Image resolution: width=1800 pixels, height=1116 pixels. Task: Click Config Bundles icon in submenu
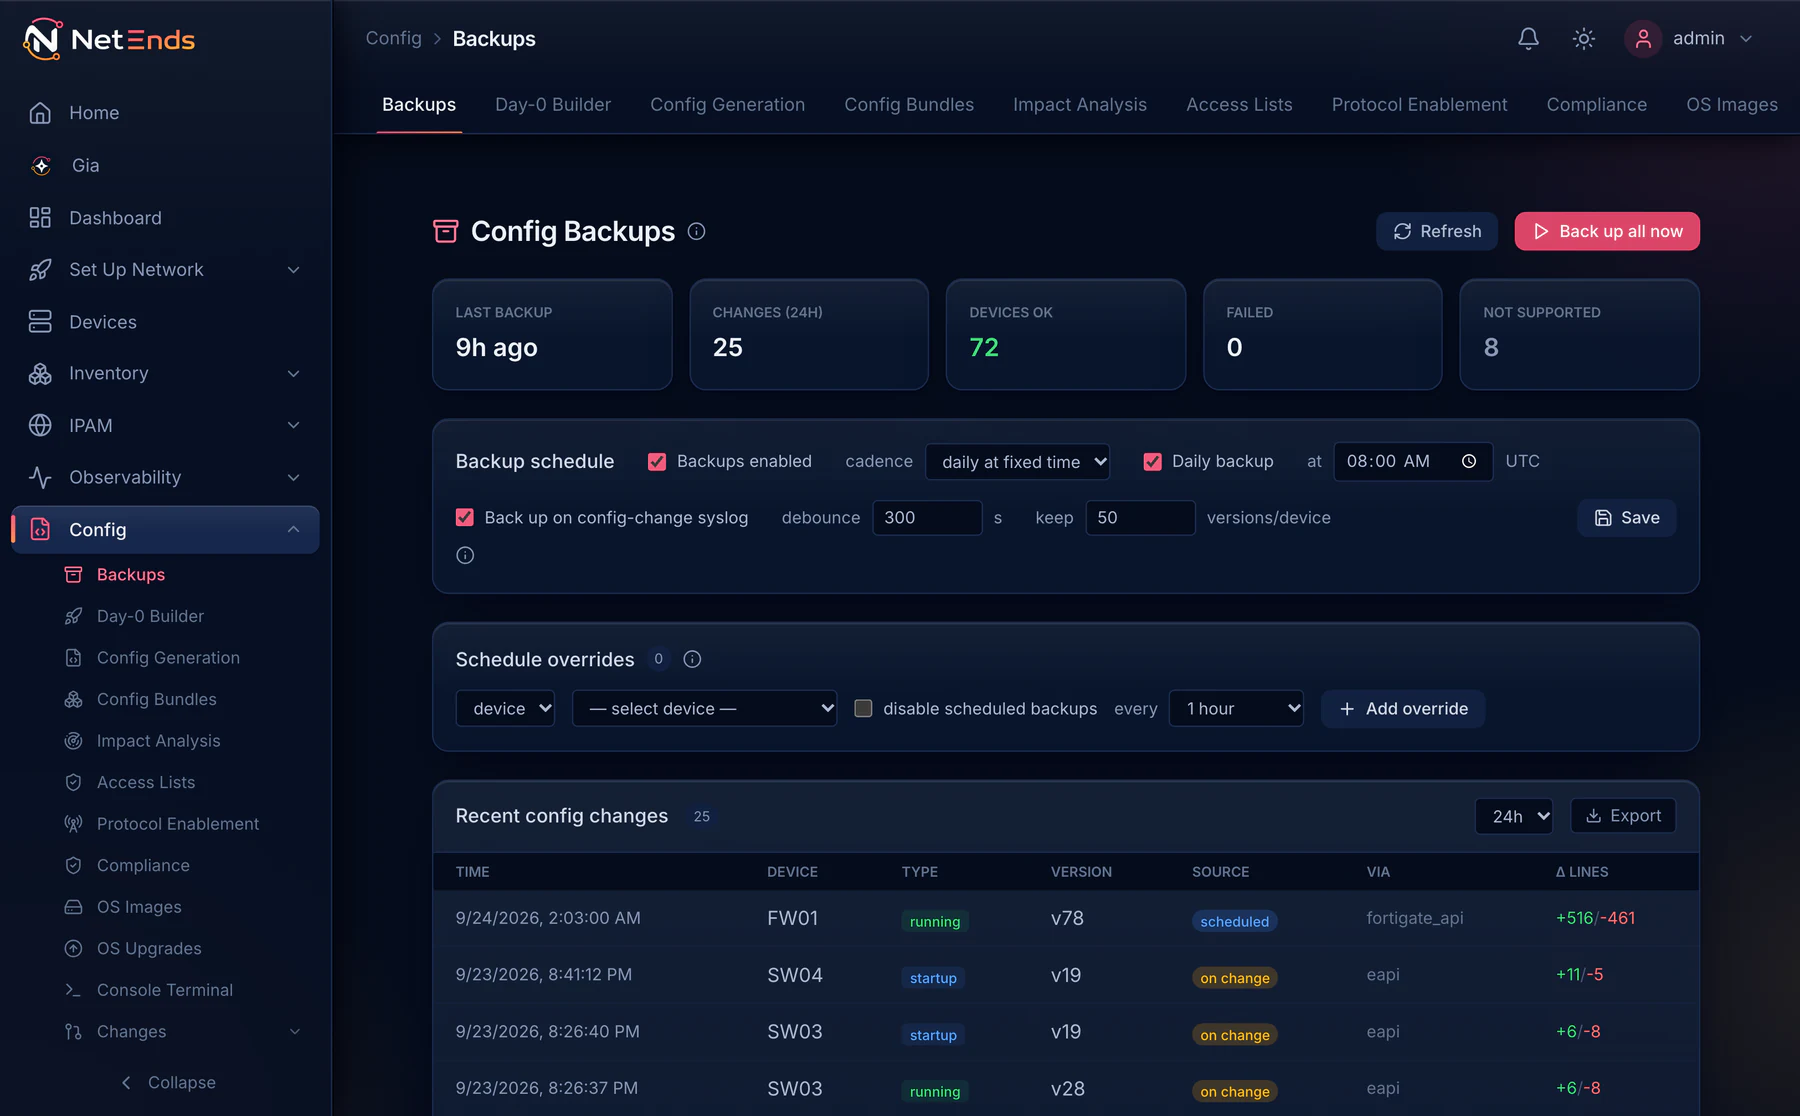[x=73, y=699]
